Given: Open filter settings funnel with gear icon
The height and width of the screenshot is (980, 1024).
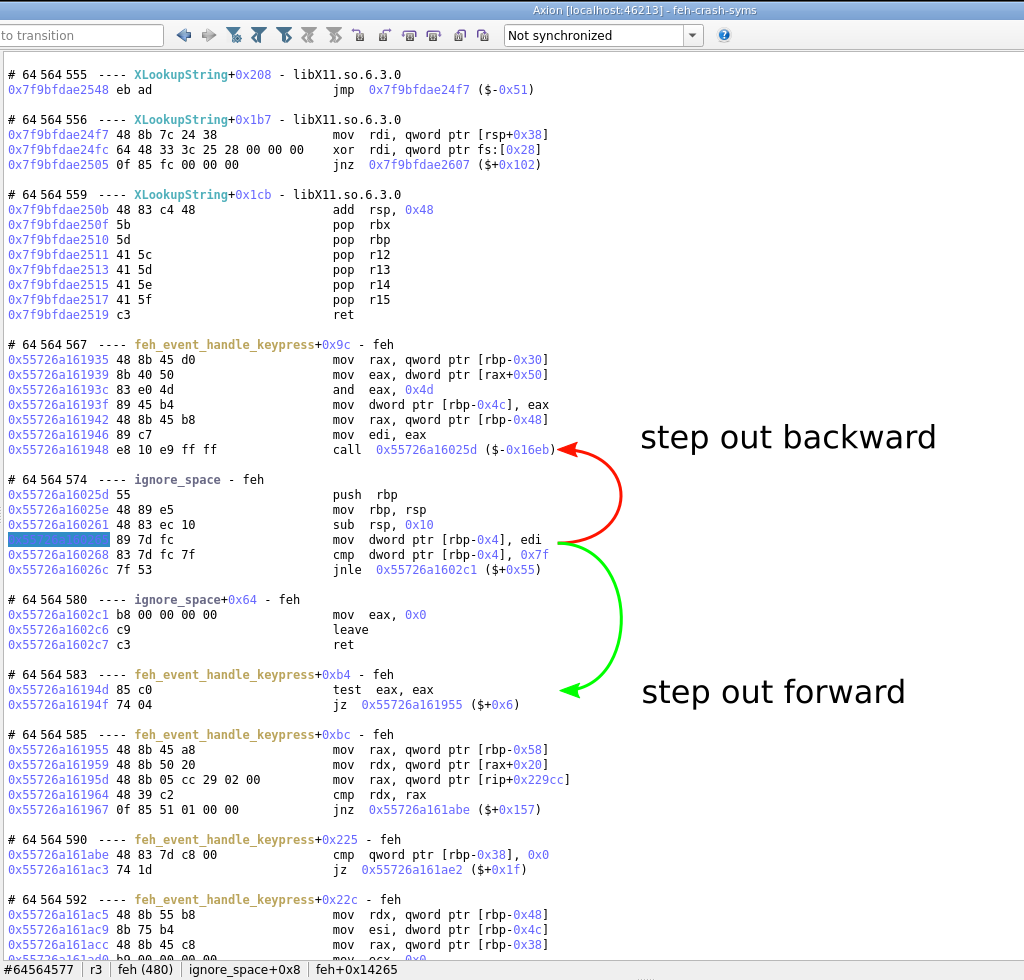Looking at the screenshot, I should (x=234, y=35).
